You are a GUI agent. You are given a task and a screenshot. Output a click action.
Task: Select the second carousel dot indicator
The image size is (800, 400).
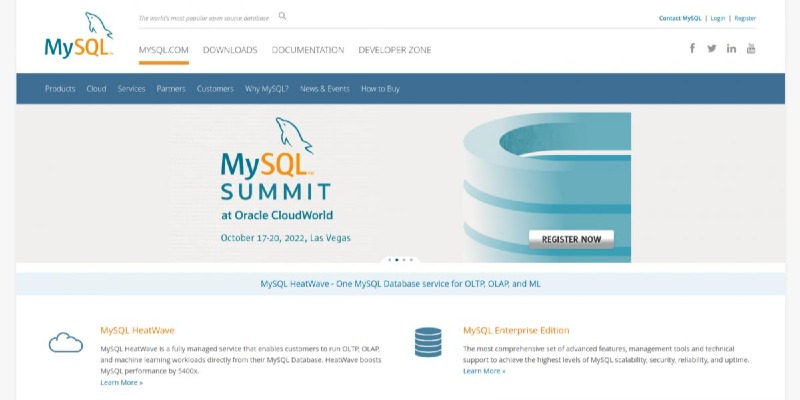pyautogui.click(x=396, y=259)
